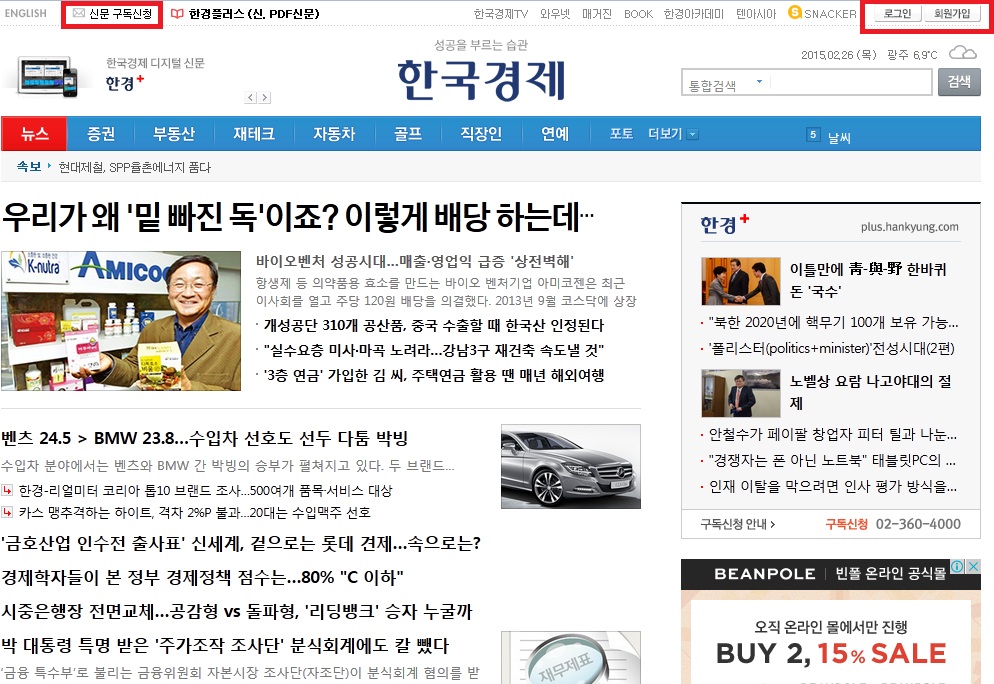The image size is (994, 684).
Task: Open the 한경아카데미 link
Action: pos(694,14)
